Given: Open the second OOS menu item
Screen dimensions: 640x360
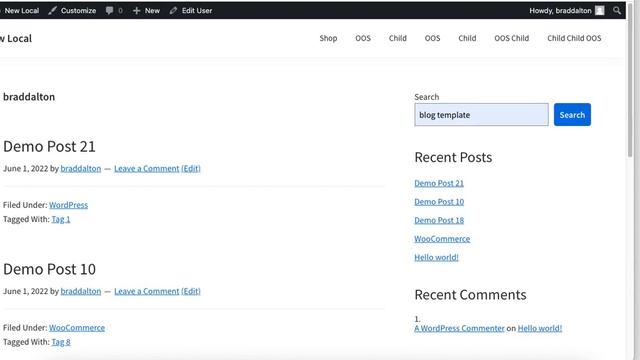Looking at the screenshot, I should point(432,38).
